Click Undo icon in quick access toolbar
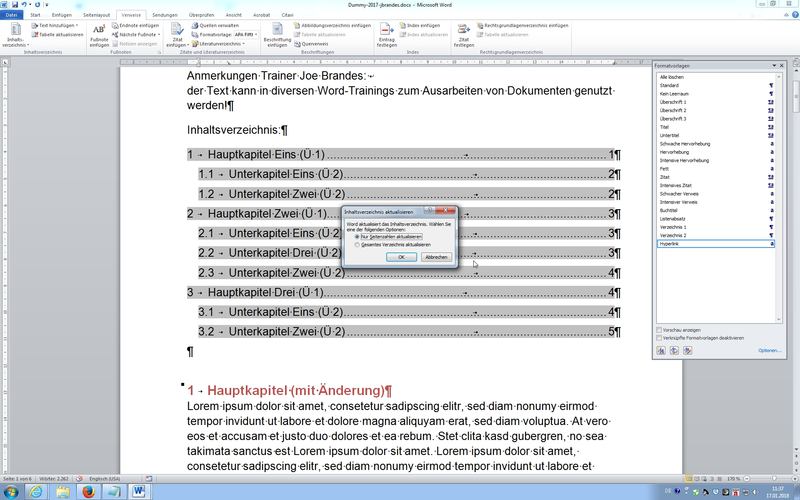The width and height of the screenshot is (800, 500). pos(23,5)
